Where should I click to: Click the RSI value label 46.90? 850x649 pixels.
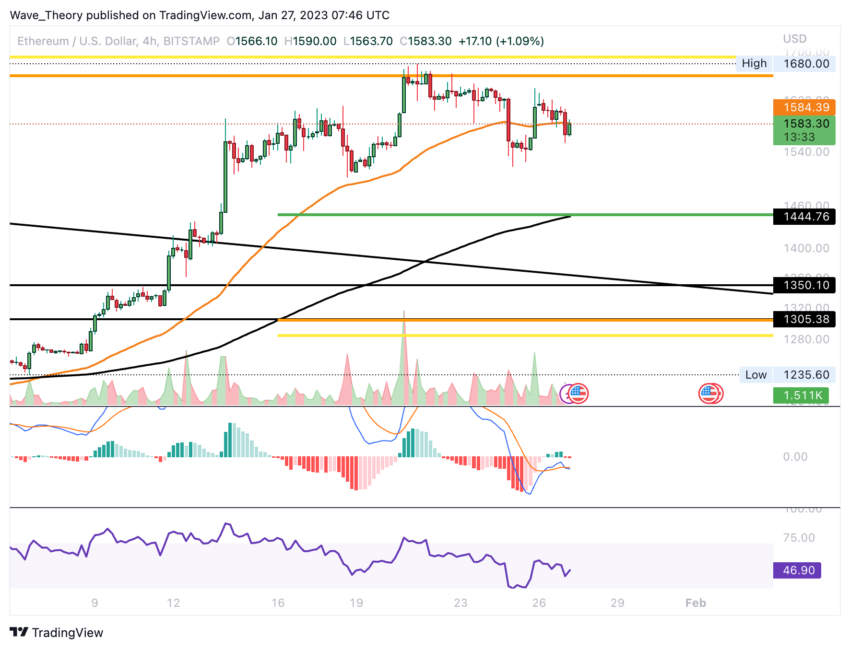pos(797,570)
